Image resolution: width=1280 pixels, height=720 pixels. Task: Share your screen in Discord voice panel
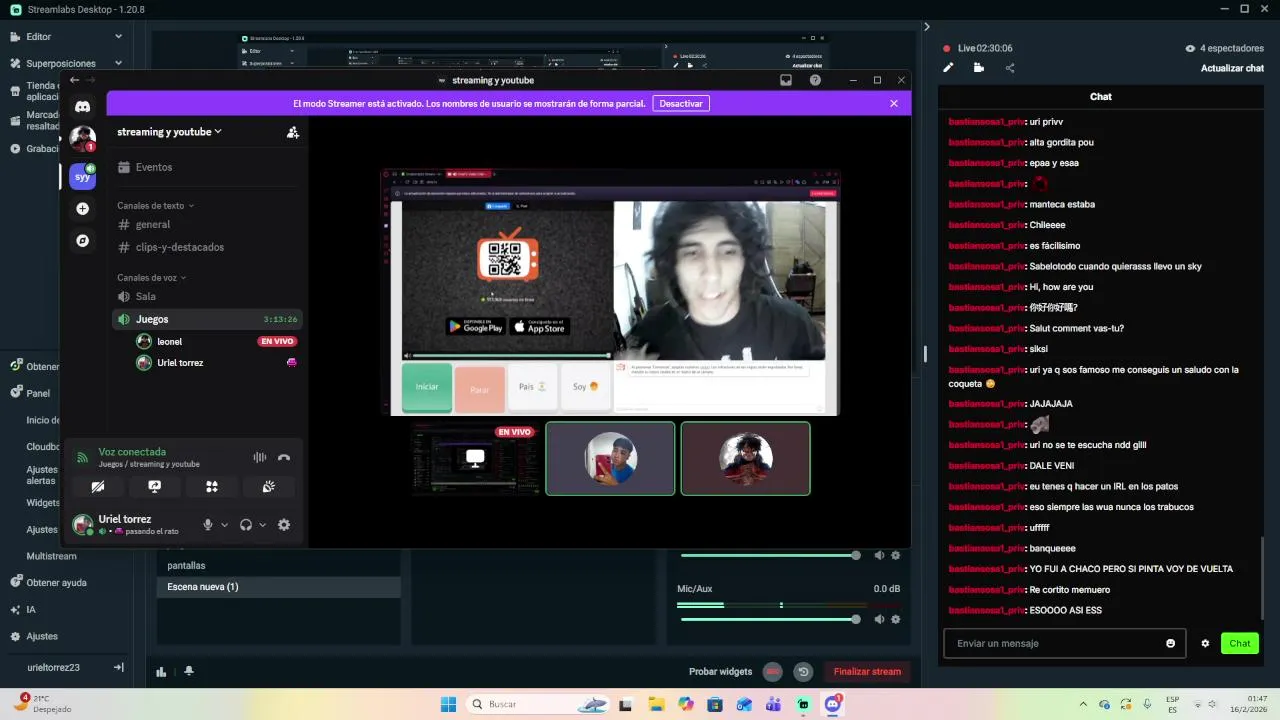click(x=155, y=487)
